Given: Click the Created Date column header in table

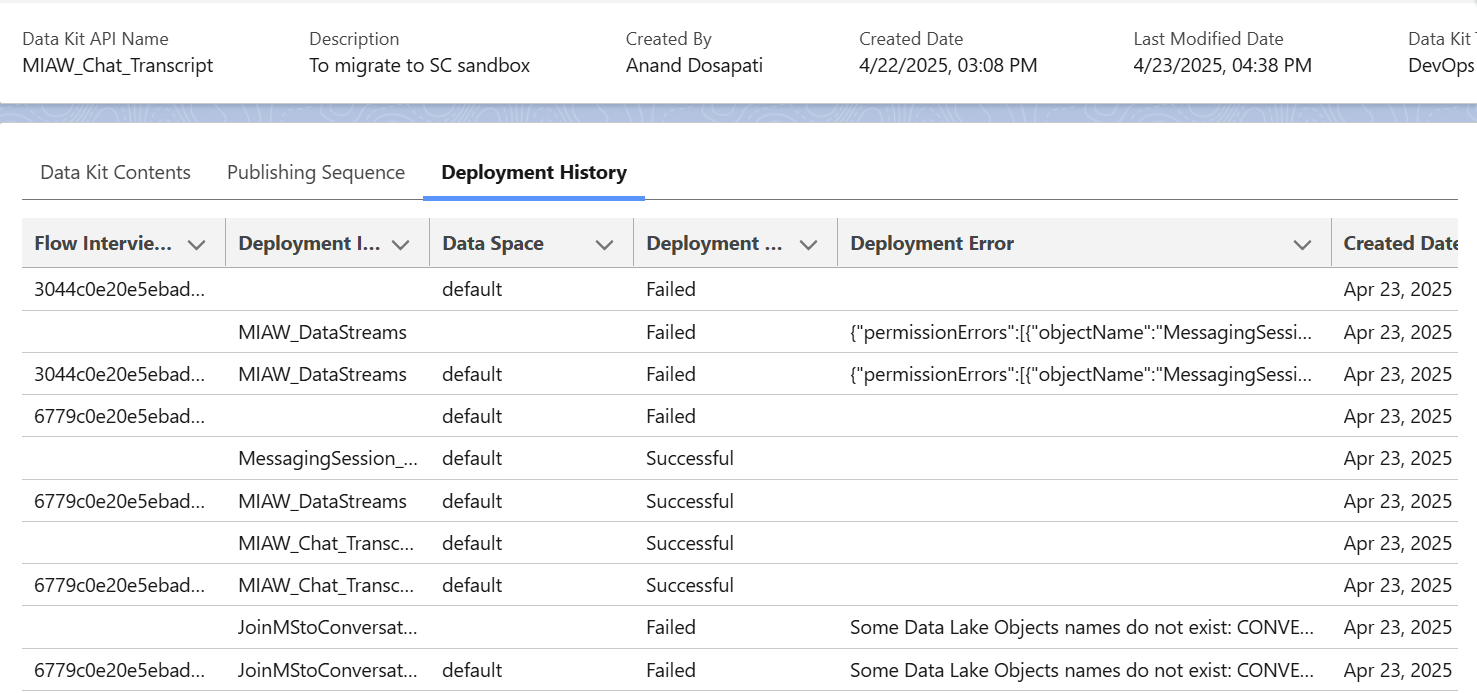Looking at the screenshot, I should pos(1400,243).
